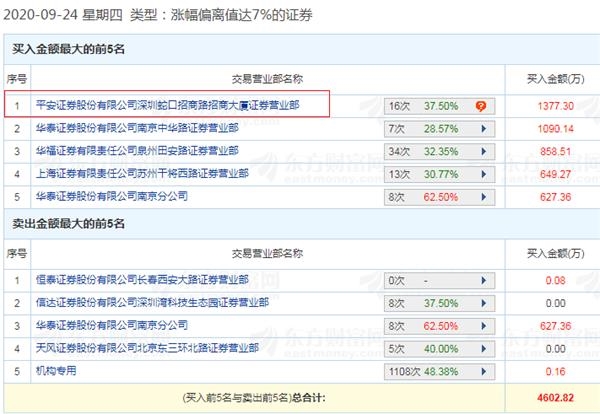Open 华福证券有限责任公司泉州田安路证券营业部 link

(137, 151)
